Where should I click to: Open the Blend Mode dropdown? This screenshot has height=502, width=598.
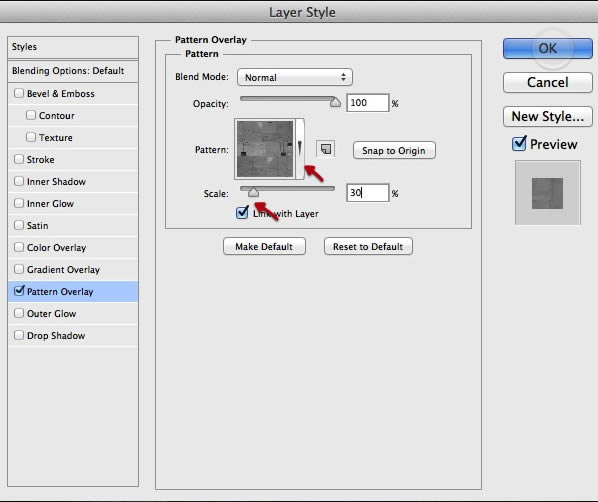(x=294, y=77)
